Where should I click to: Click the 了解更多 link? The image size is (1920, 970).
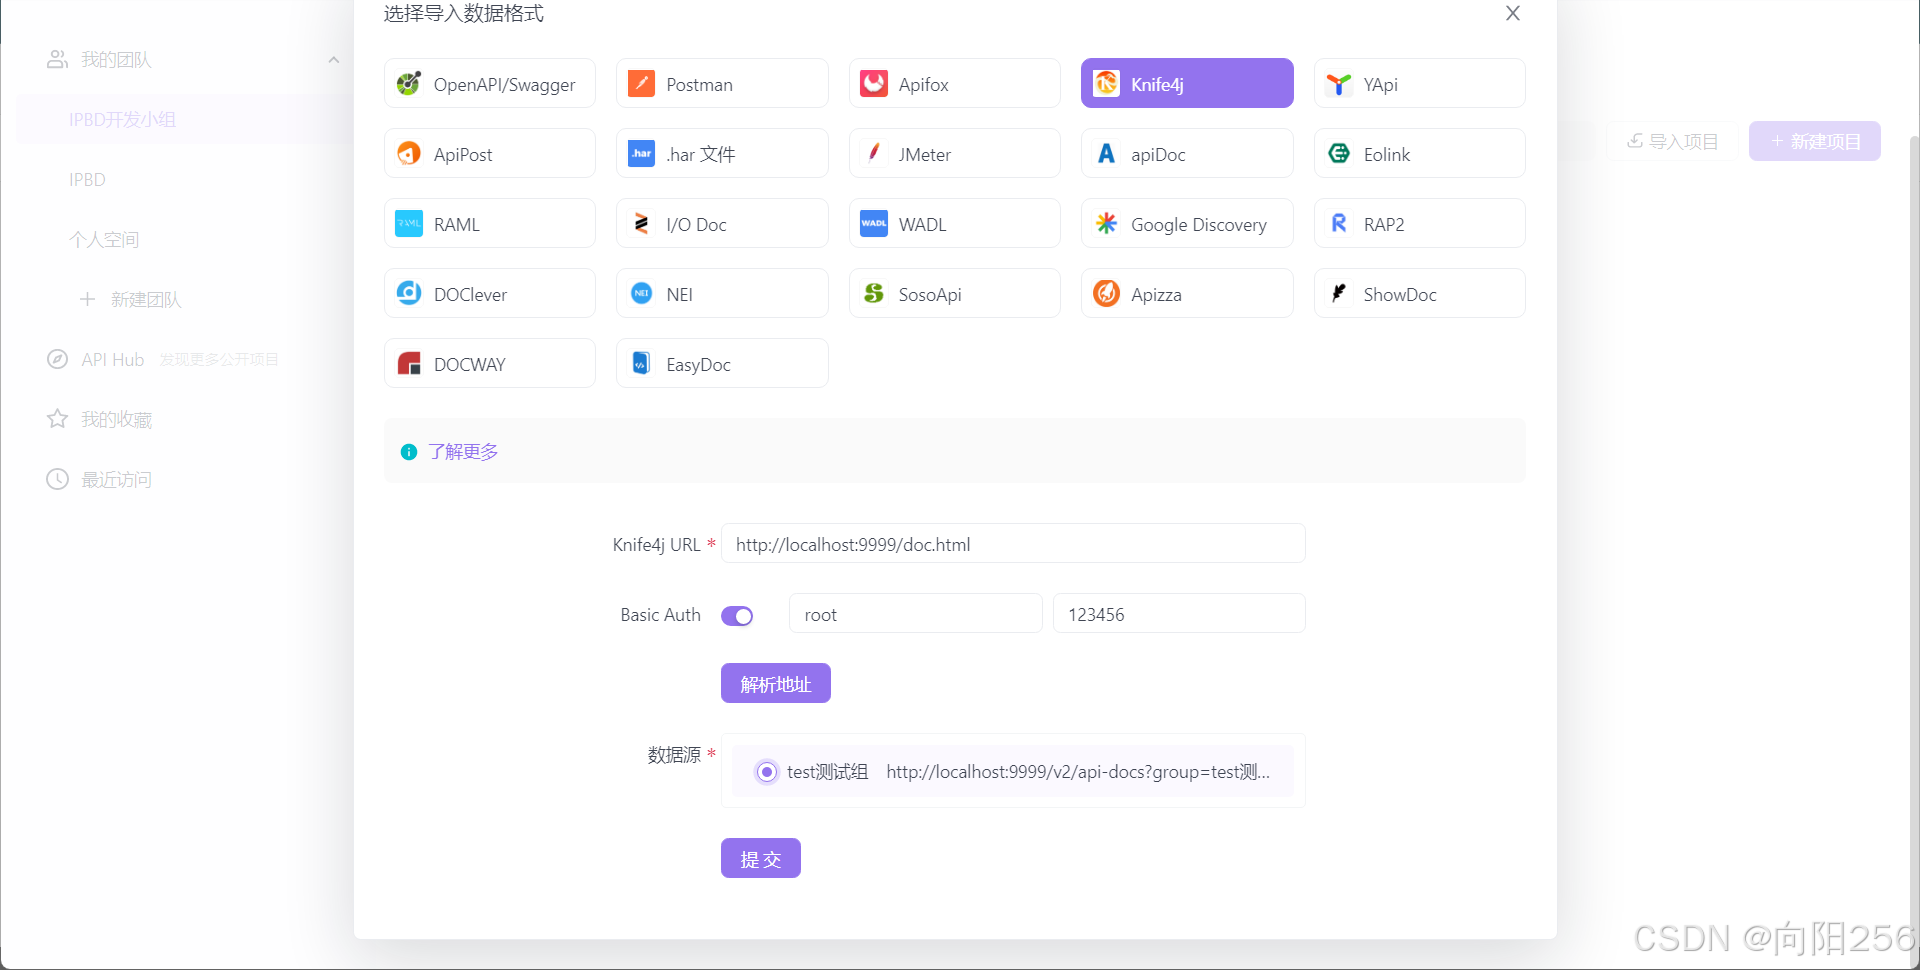coord(463,452)
